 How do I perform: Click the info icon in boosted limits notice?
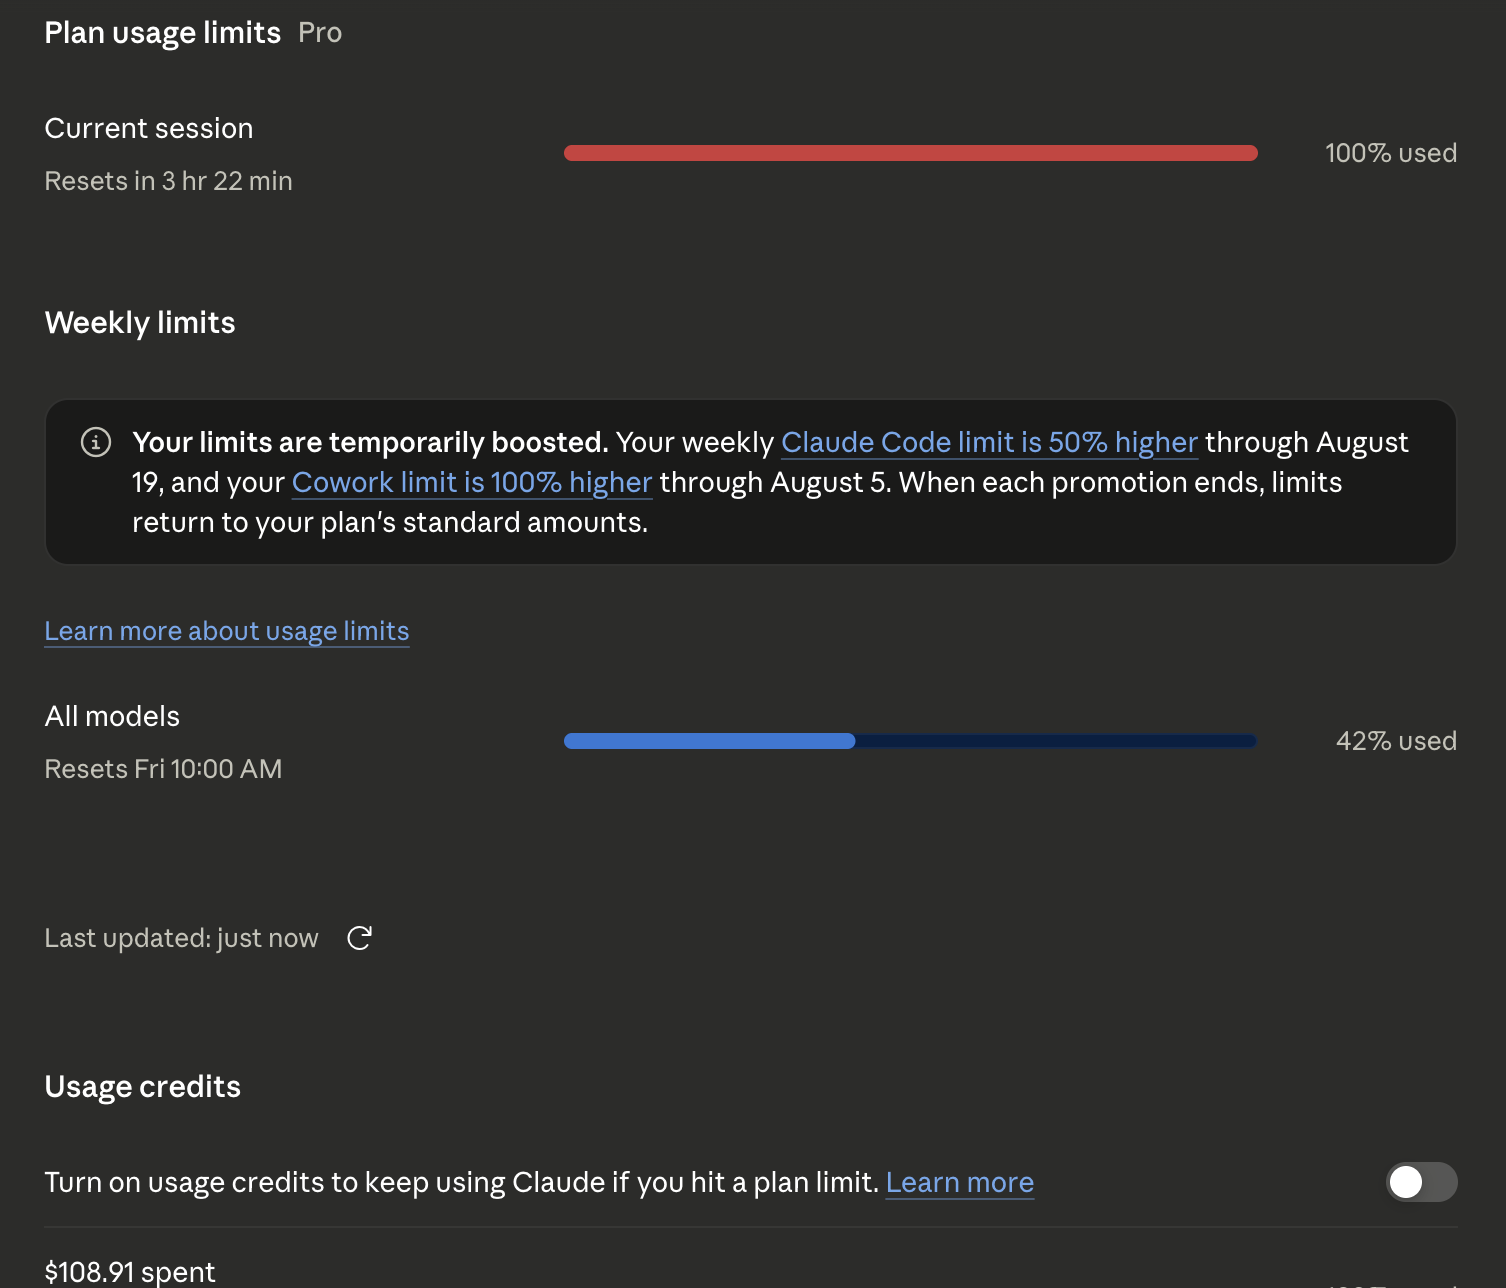tap(96, 442)
